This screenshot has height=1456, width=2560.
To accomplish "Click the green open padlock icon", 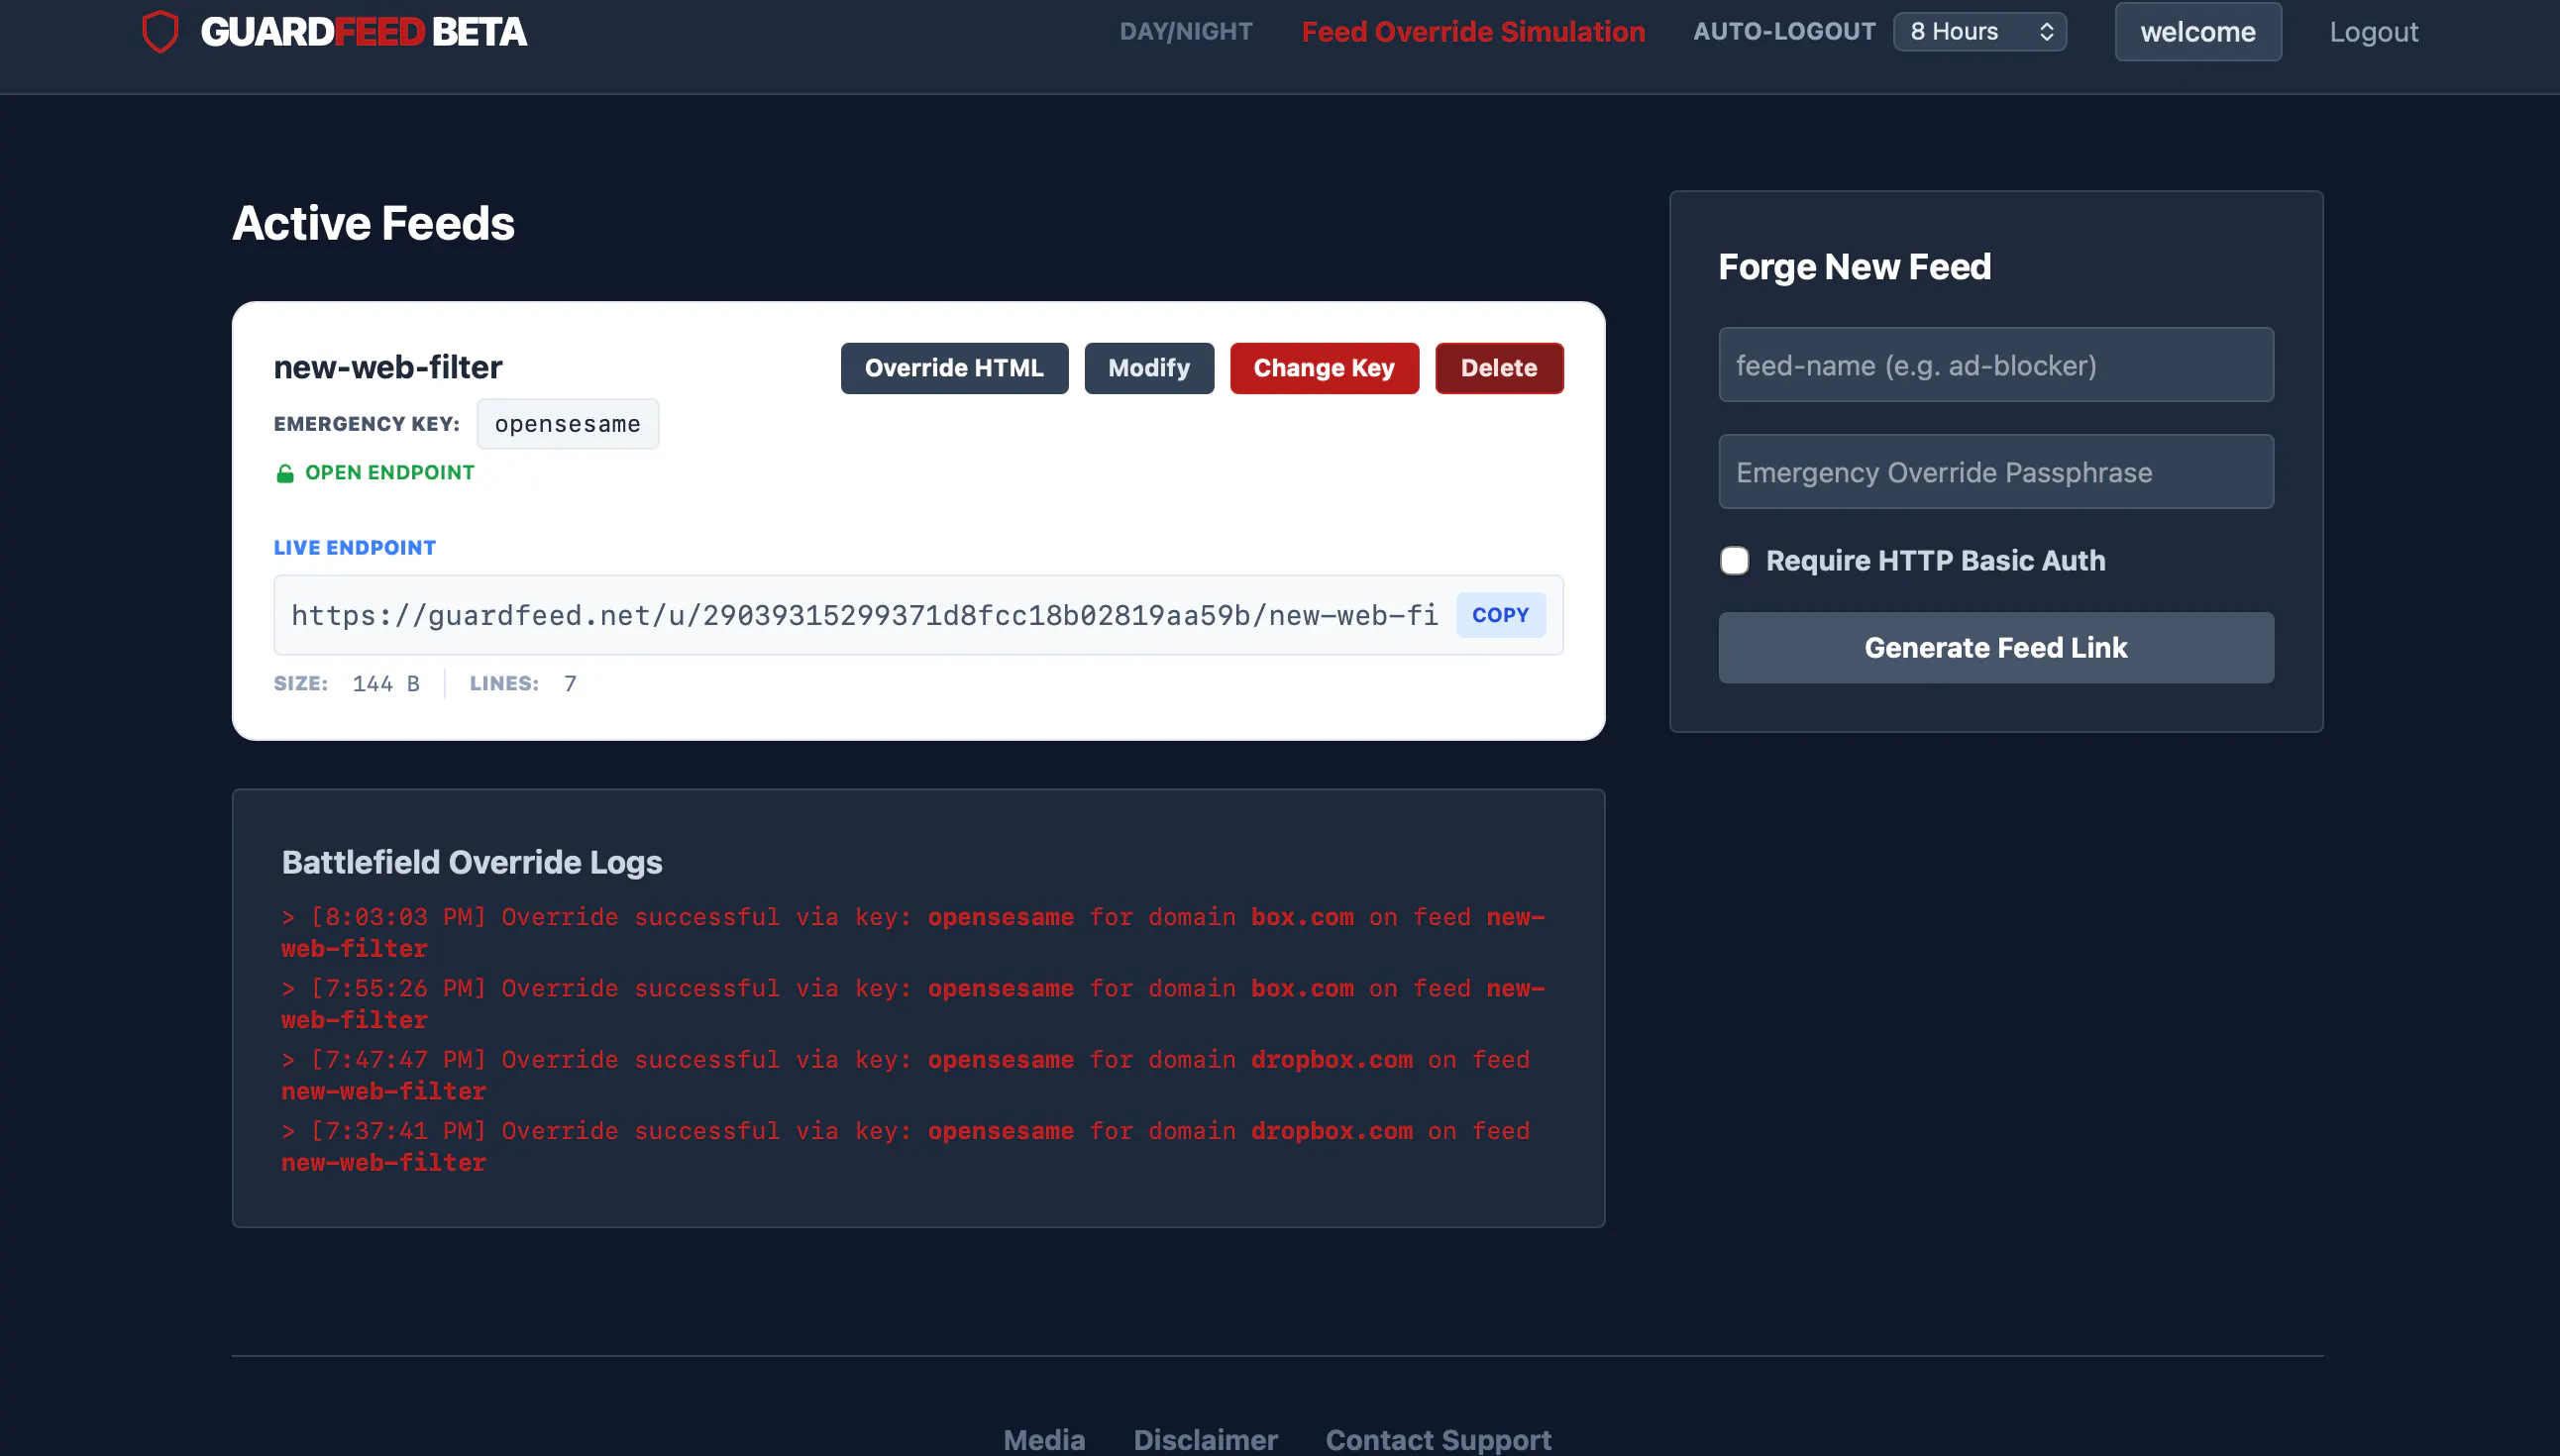I will coord(285,473).
